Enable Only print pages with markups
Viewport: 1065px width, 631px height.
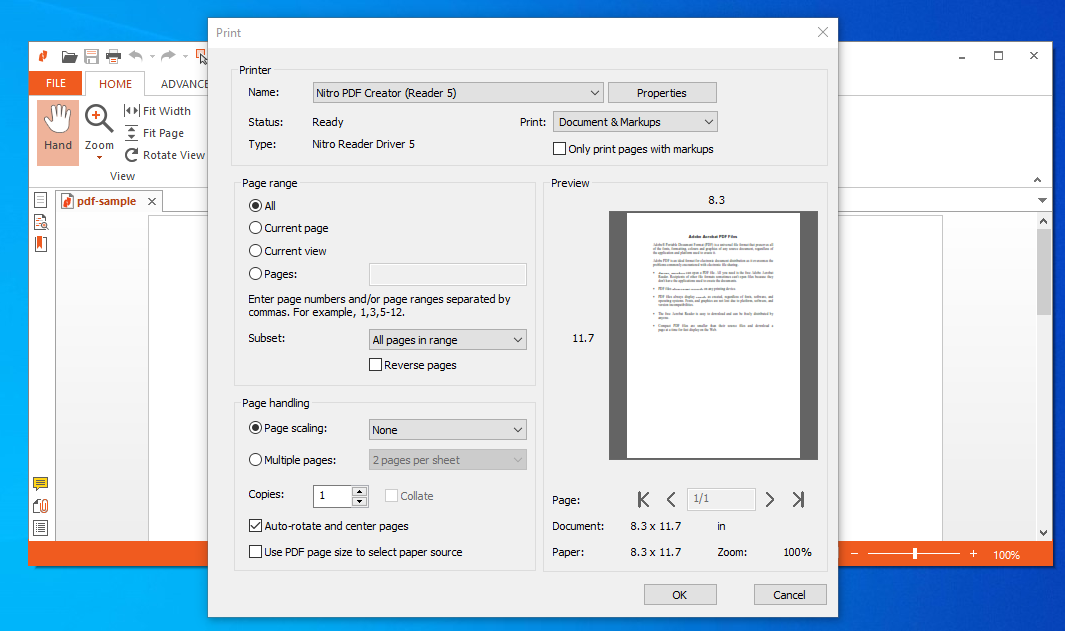tap(560, 149)
